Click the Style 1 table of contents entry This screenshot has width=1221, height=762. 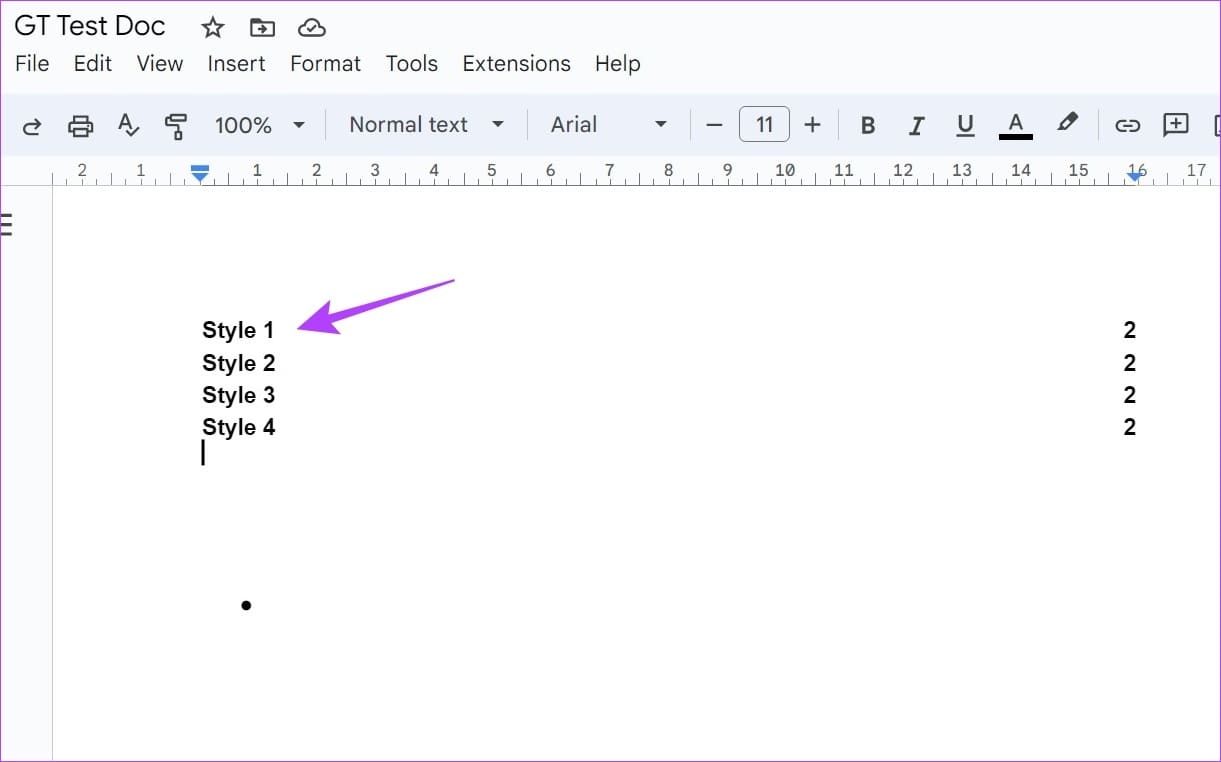pyautogui.click(x=238, y=331)
